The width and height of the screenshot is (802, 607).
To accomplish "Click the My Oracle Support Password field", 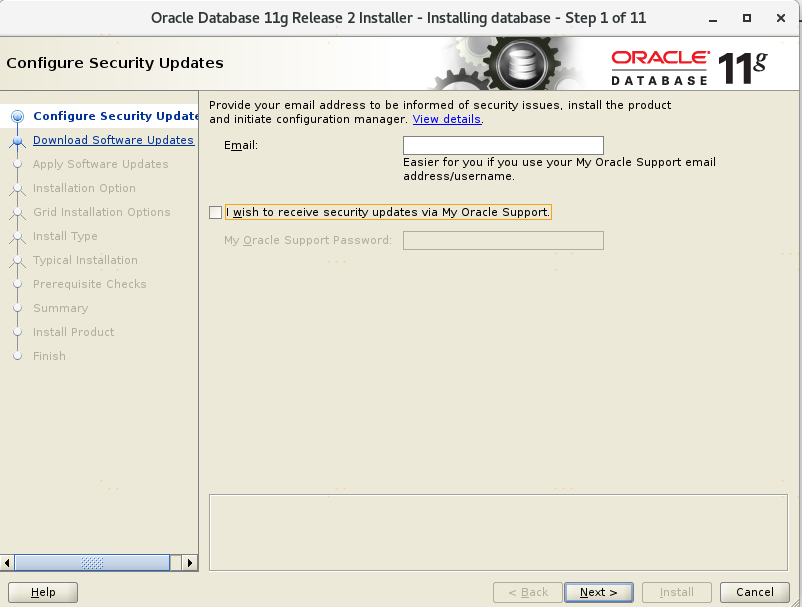I will (x=503, y=240).
